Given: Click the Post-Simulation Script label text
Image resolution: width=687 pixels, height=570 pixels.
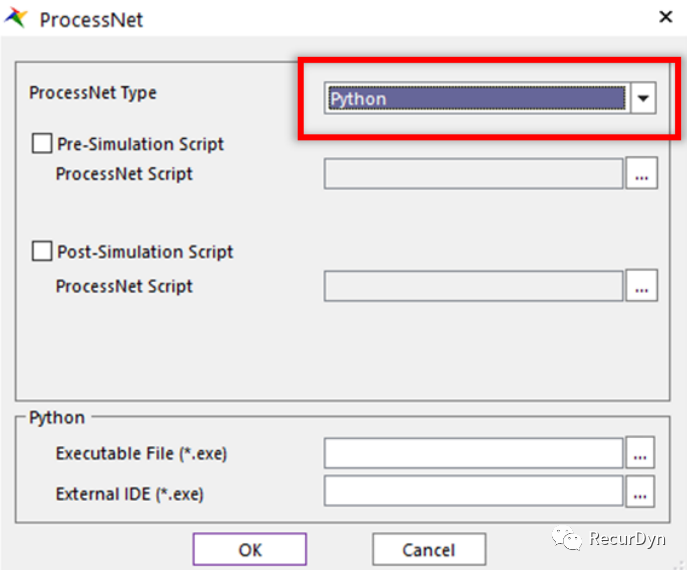Looking at the screenshot, I should [145, 252].
